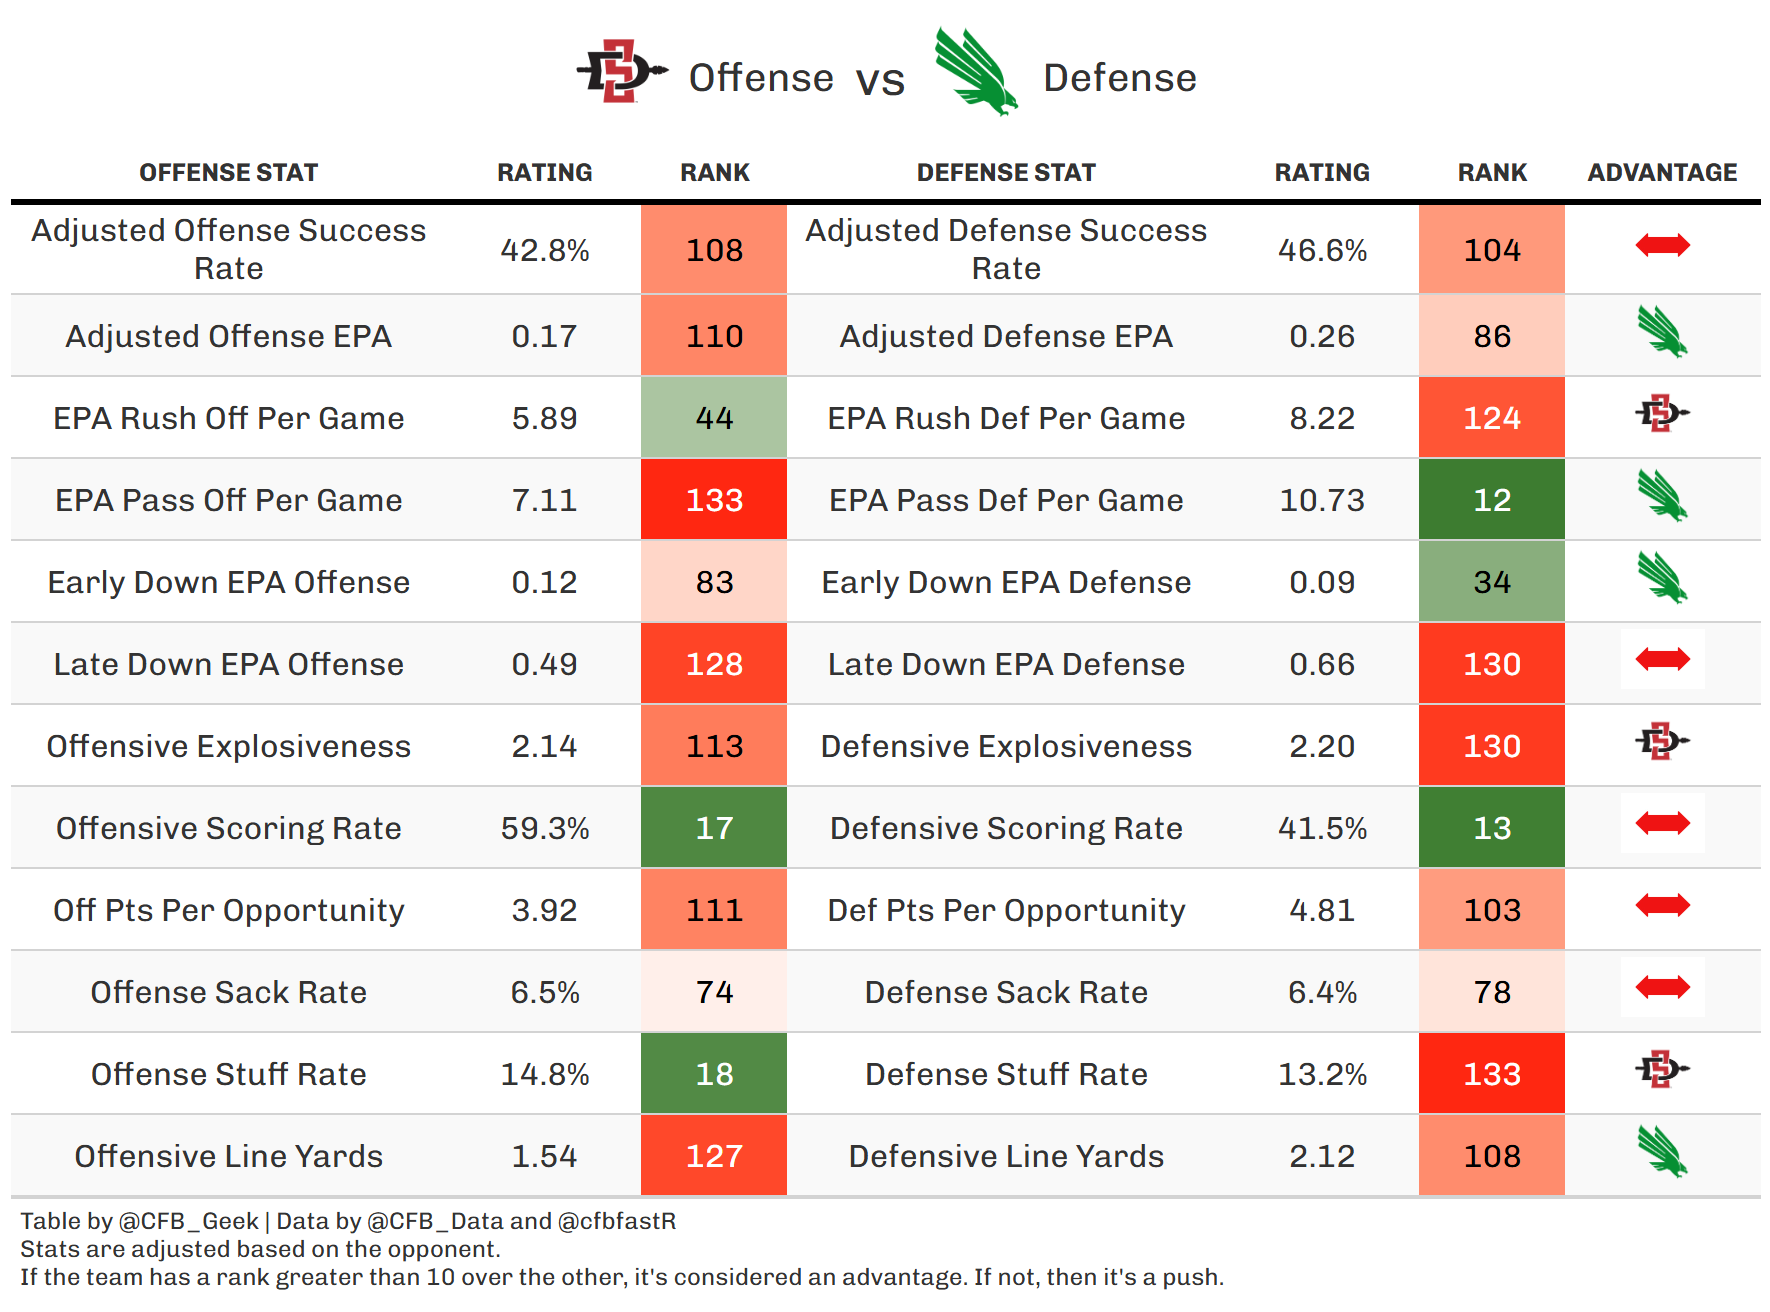Click the push arrow in the Sack Rate row
This screenshot has width=1770, height=1312.
pos(1662,987)
